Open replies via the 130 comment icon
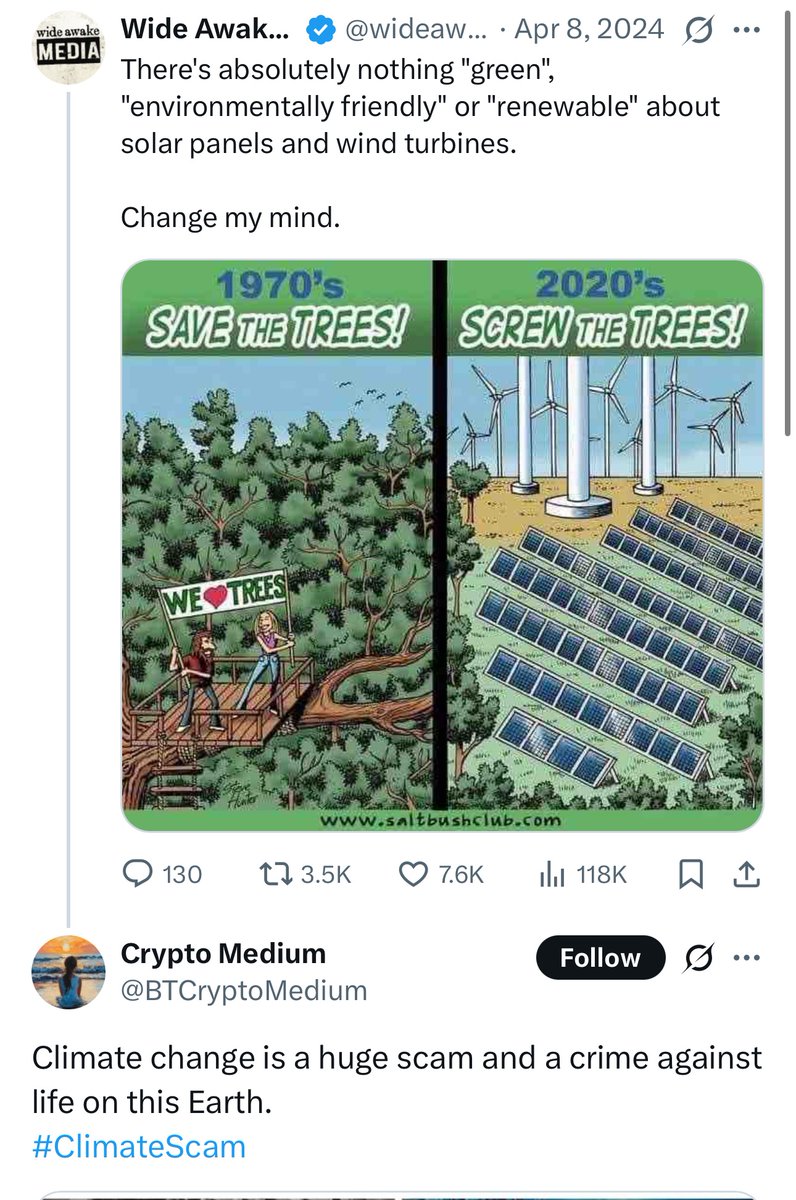 coord(137,874)
